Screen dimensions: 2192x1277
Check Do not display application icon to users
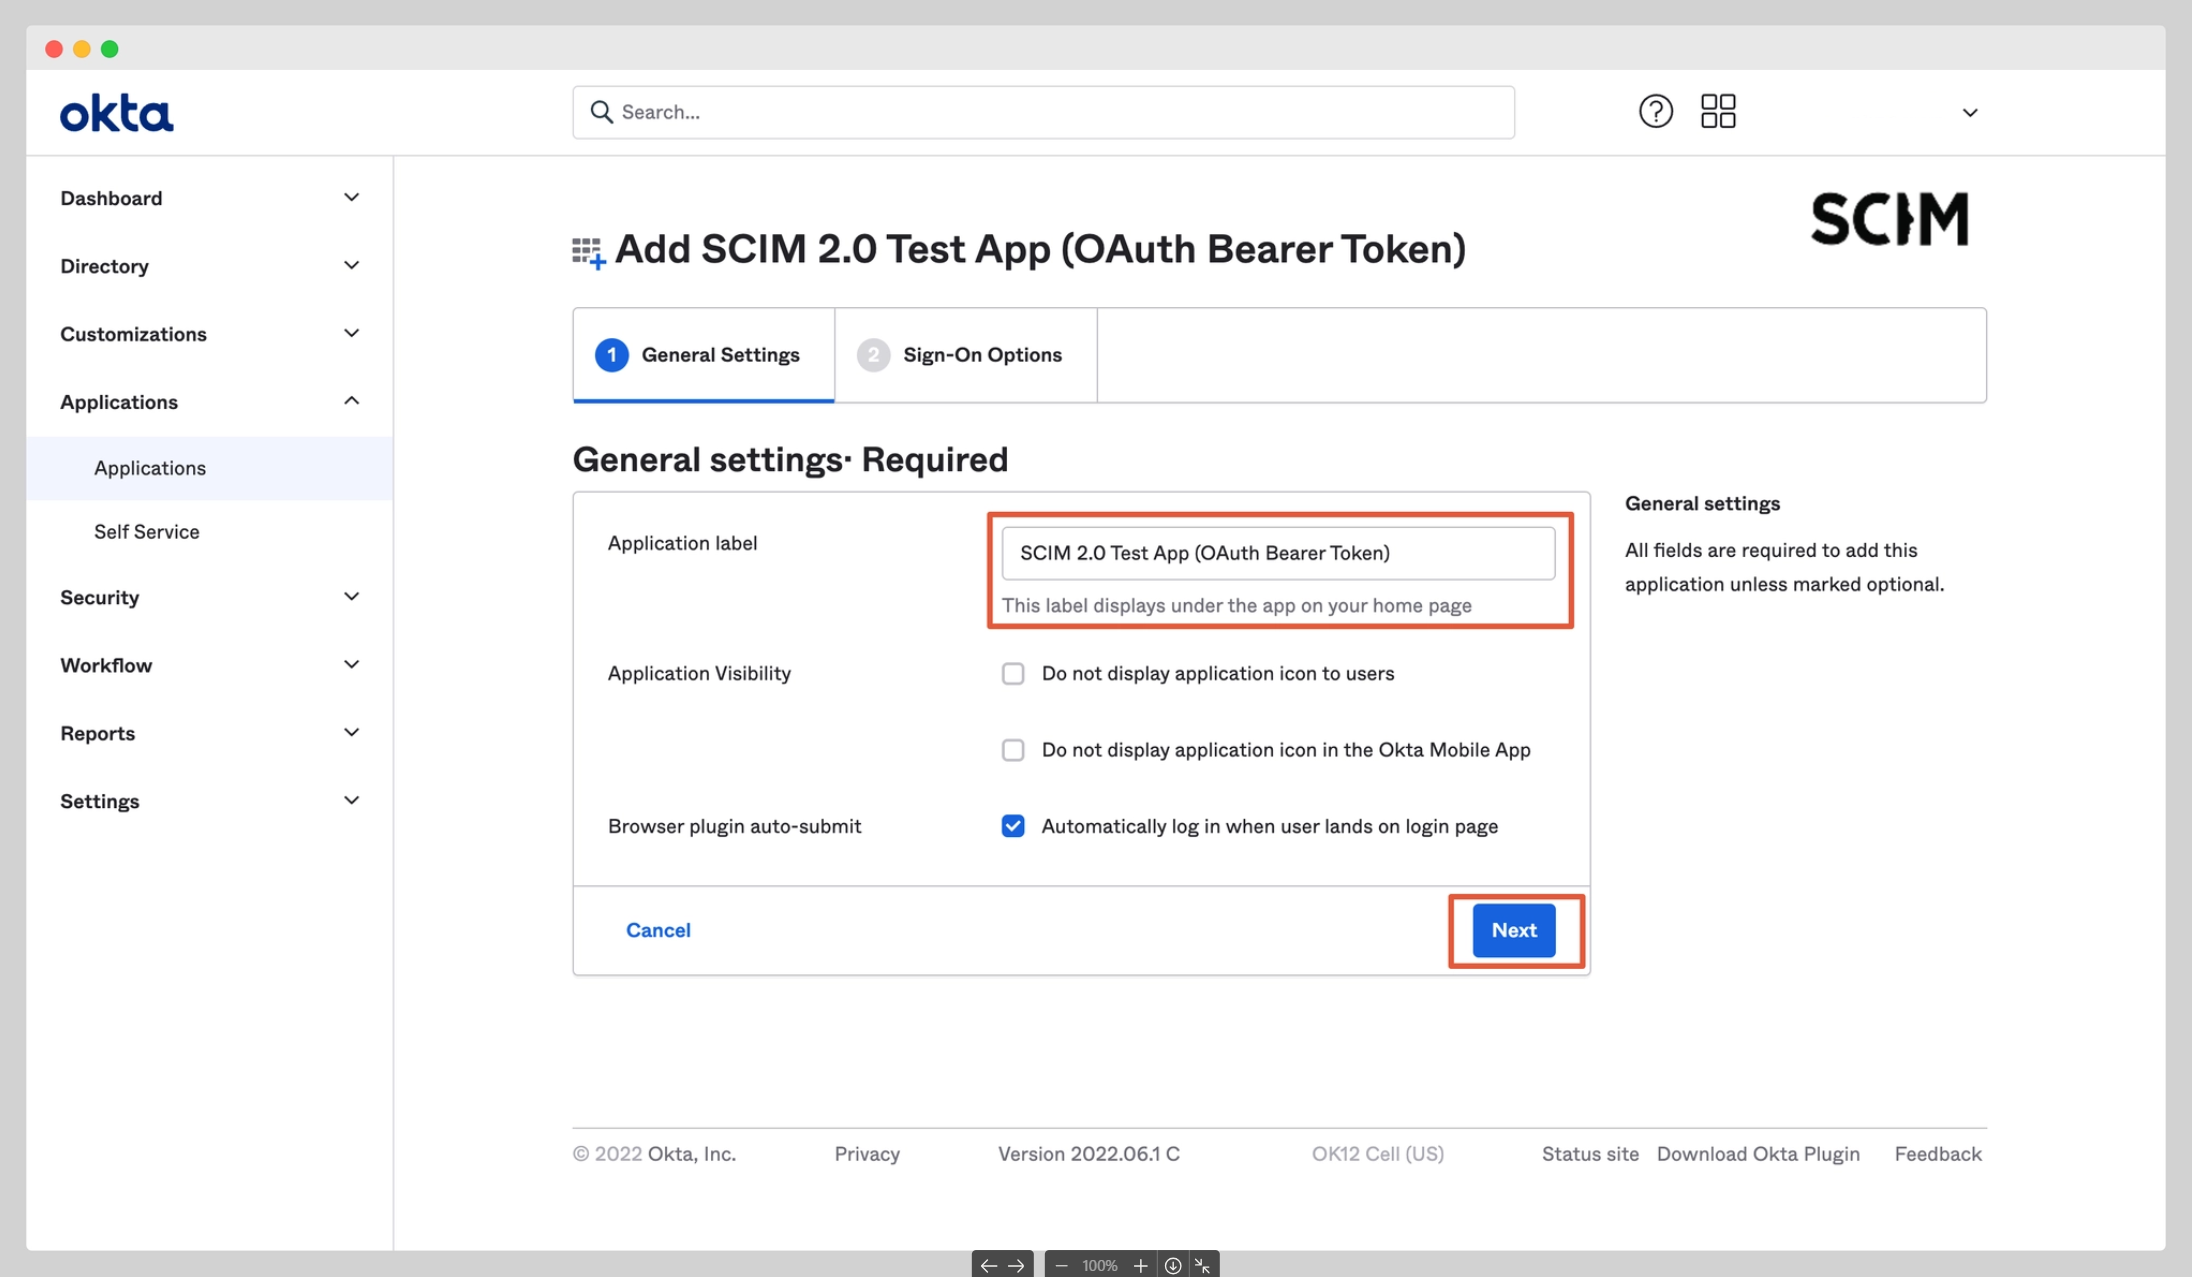click(1013, 673)
